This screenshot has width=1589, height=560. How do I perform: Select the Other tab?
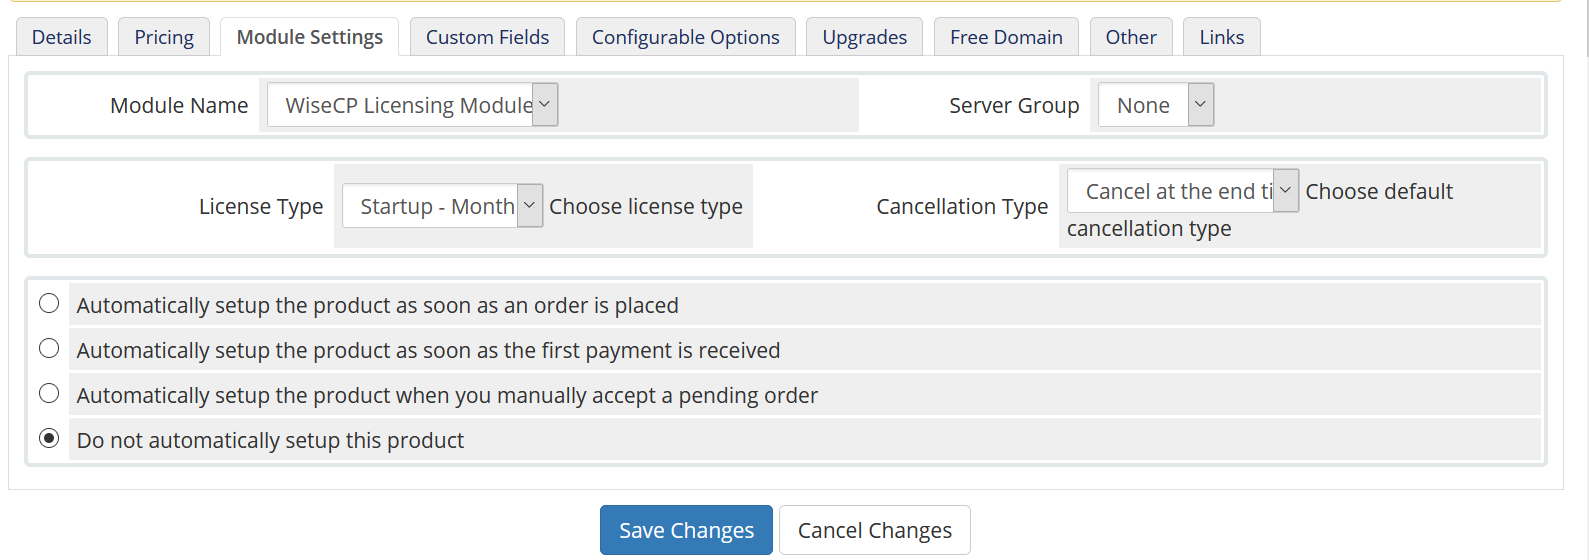click(1131, 37)
